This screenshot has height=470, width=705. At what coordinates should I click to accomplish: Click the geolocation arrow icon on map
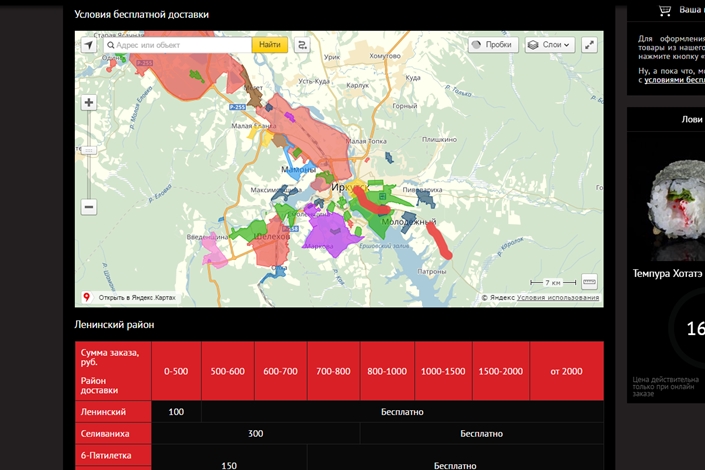click(89, 45)
